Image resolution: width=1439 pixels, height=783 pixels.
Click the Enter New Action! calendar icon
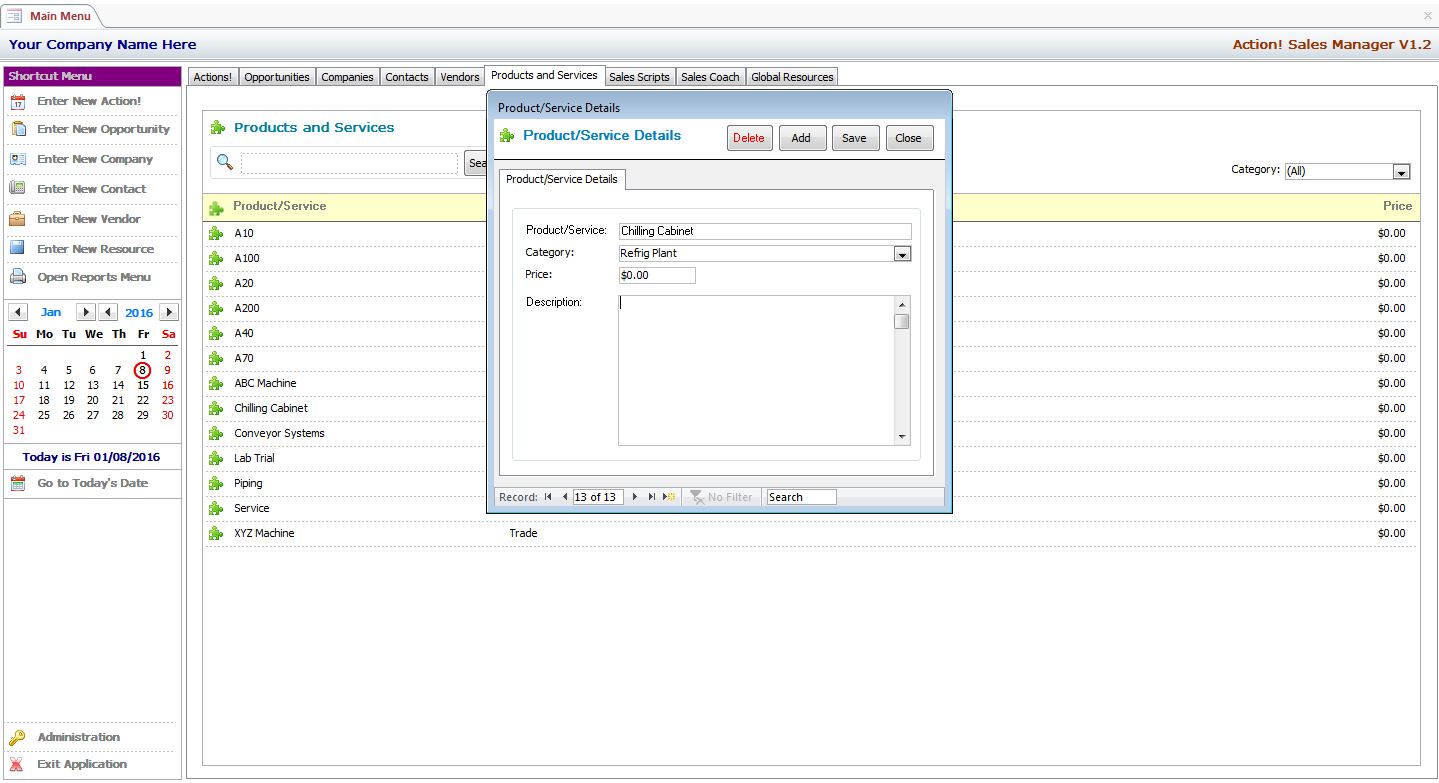17,101
